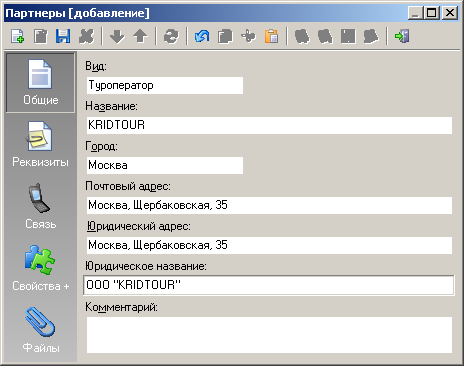This screenshot has width=464, height=366.
Task: Click the title bar text Партнеры [добавление]
Action: point(77,13)
